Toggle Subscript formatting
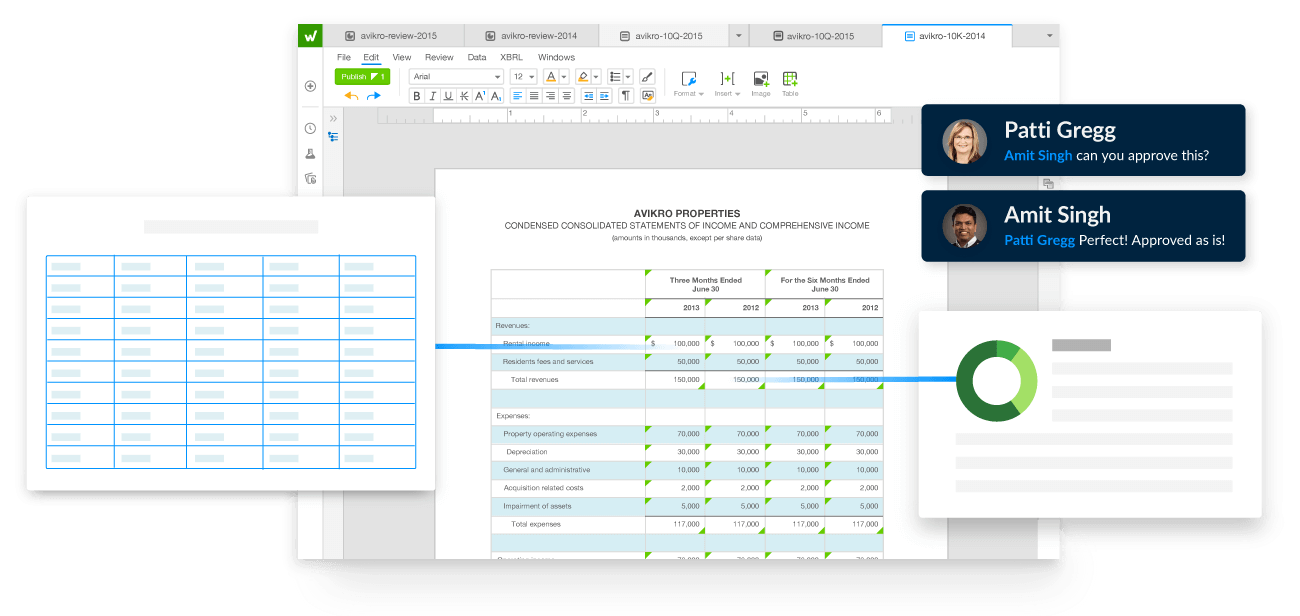This screenshot has height=616, width=1300. (x=496, y=96)
